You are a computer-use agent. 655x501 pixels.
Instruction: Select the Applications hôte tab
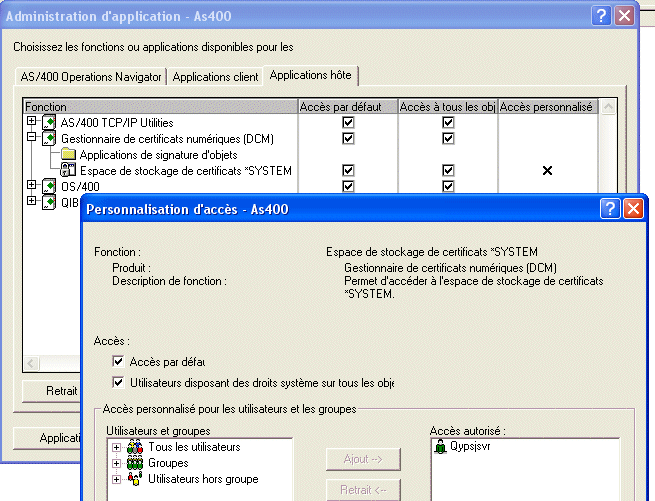pyautogui.click(x=310, y=75)
